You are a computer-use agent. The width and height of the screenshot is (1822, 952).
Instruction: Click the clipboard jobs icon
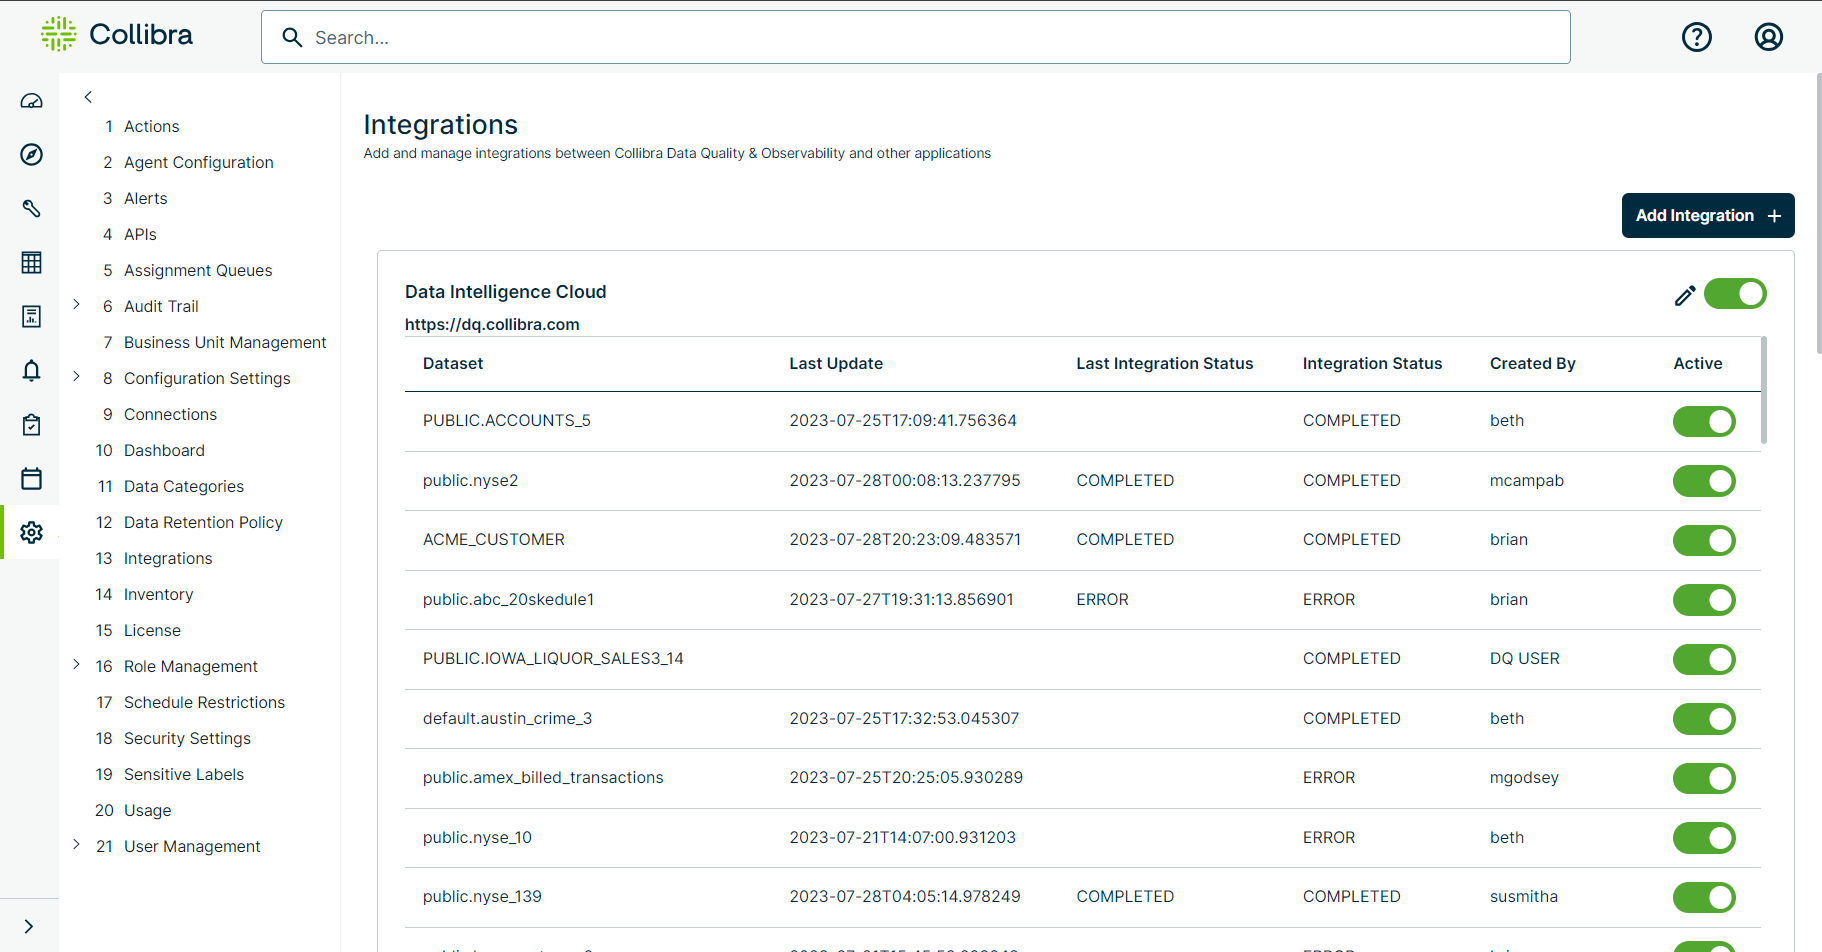pyautogui.click(x=31, y=424)
